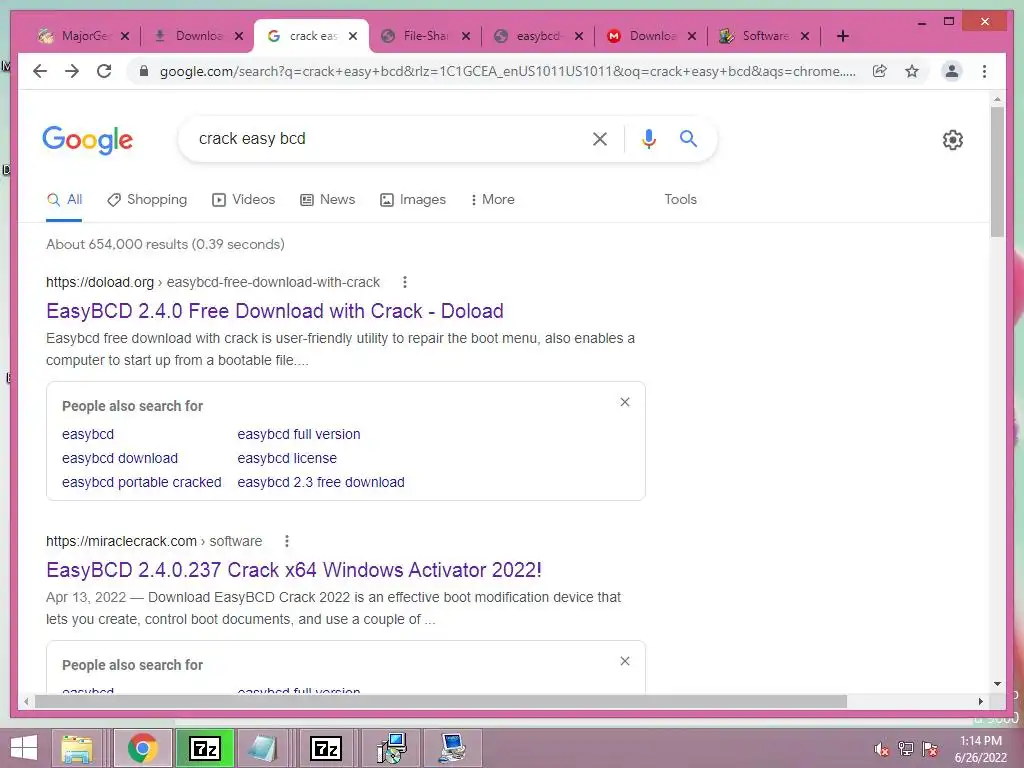Open the Windows Start button

point(24,748)
